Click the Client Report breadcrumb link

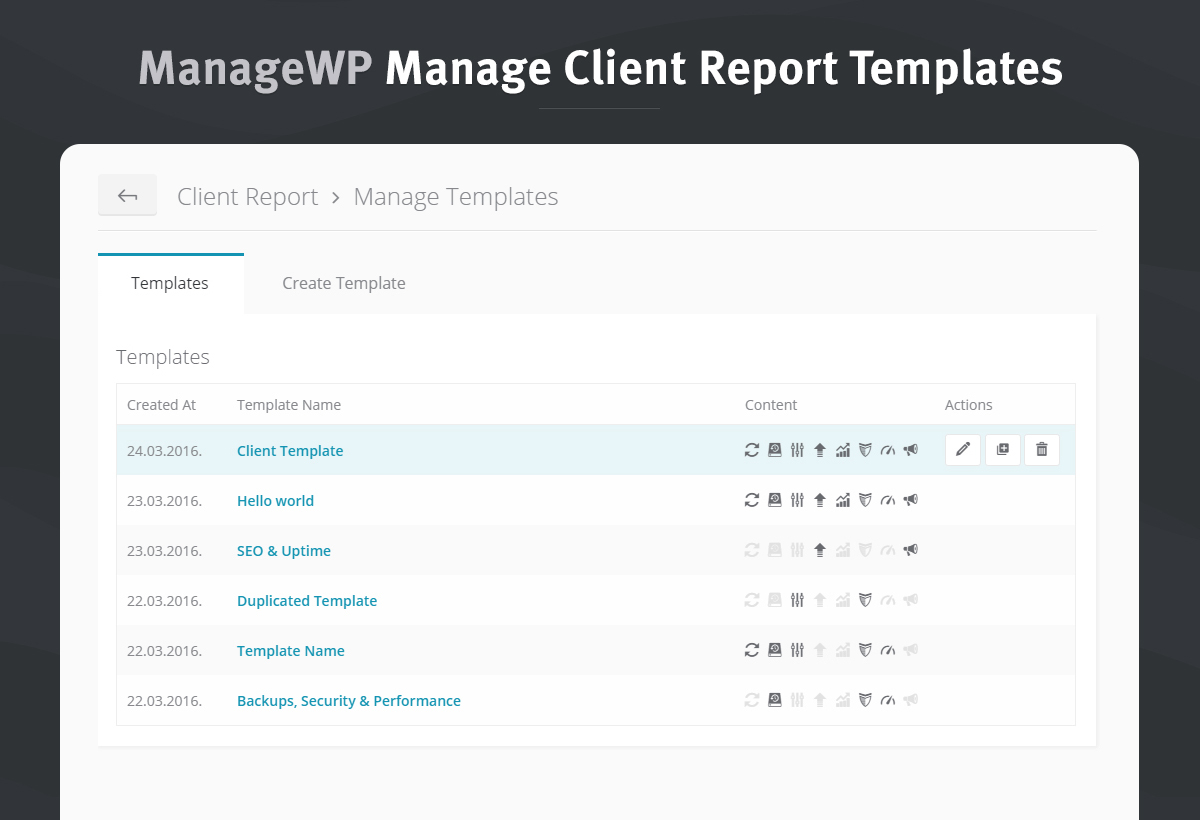[x=247, y=197]
